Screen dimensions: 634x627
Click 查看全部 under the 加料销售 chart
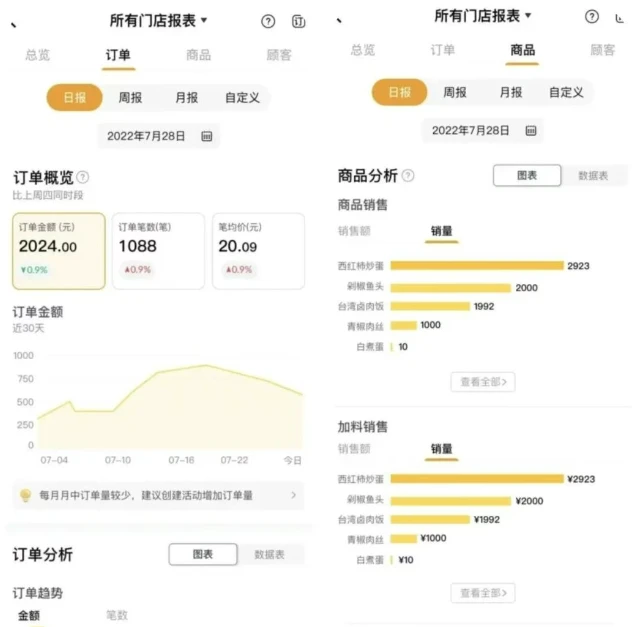(x=483, y=593)
